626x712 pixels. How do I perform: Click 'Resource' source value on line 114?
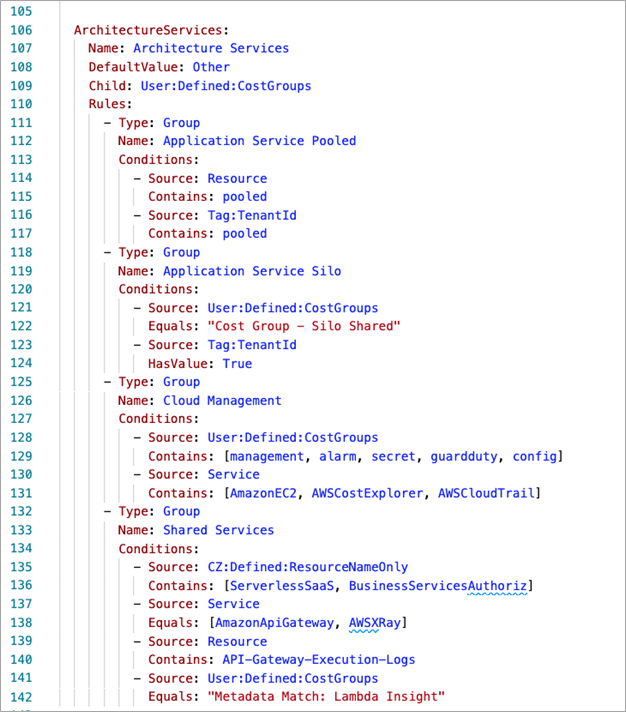237,178
